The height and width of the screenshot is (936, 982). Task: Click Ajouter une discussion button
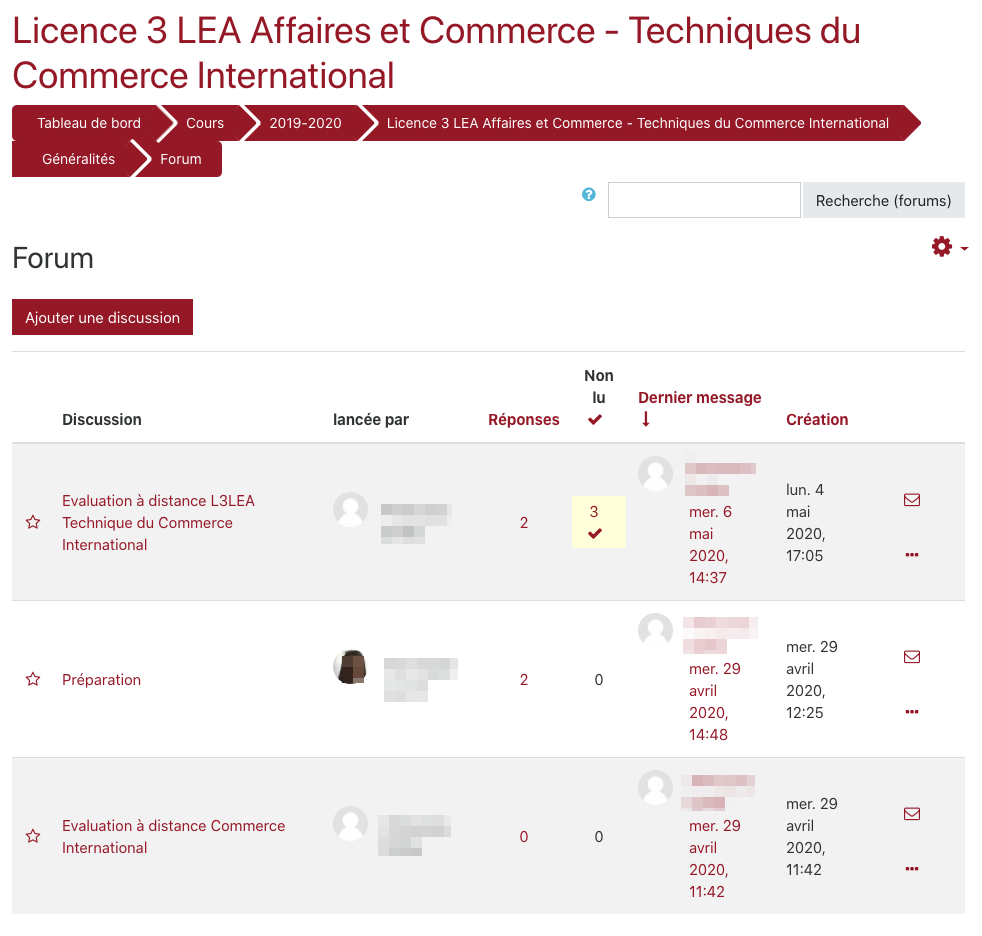[x=102, y=318]
